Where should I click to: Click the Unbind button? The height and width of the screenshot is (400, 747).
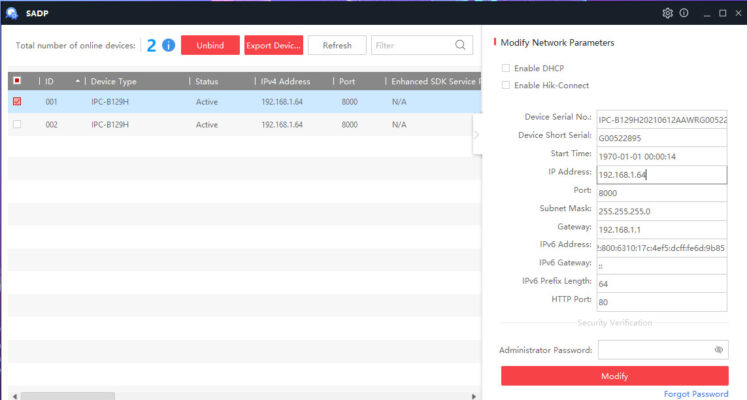tap(210, 45)
